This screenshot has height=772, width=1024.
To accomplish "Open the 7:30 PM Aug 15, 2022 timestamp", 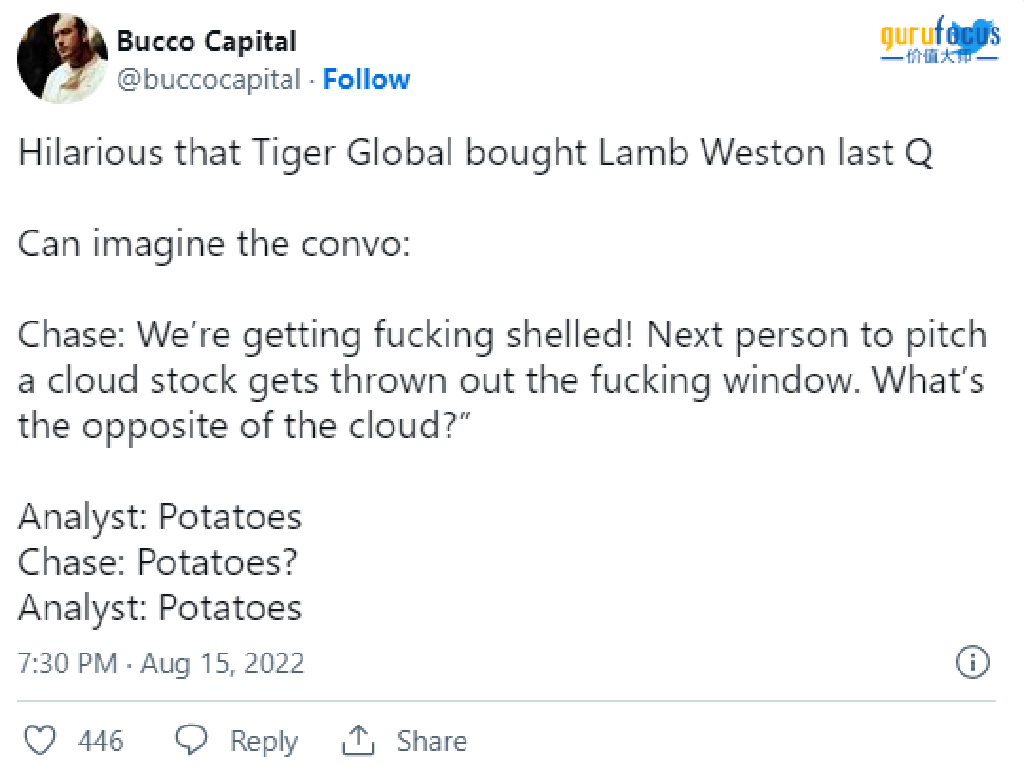I will pos(161,663).
